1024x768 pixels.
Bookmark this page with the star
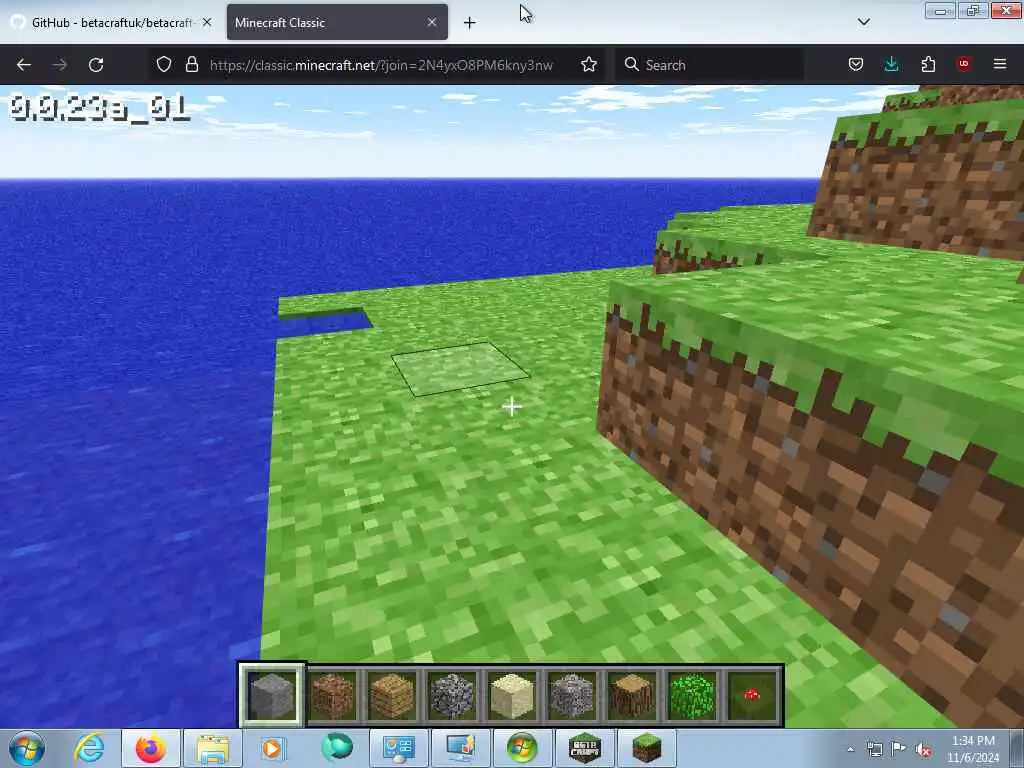[589, 64]
